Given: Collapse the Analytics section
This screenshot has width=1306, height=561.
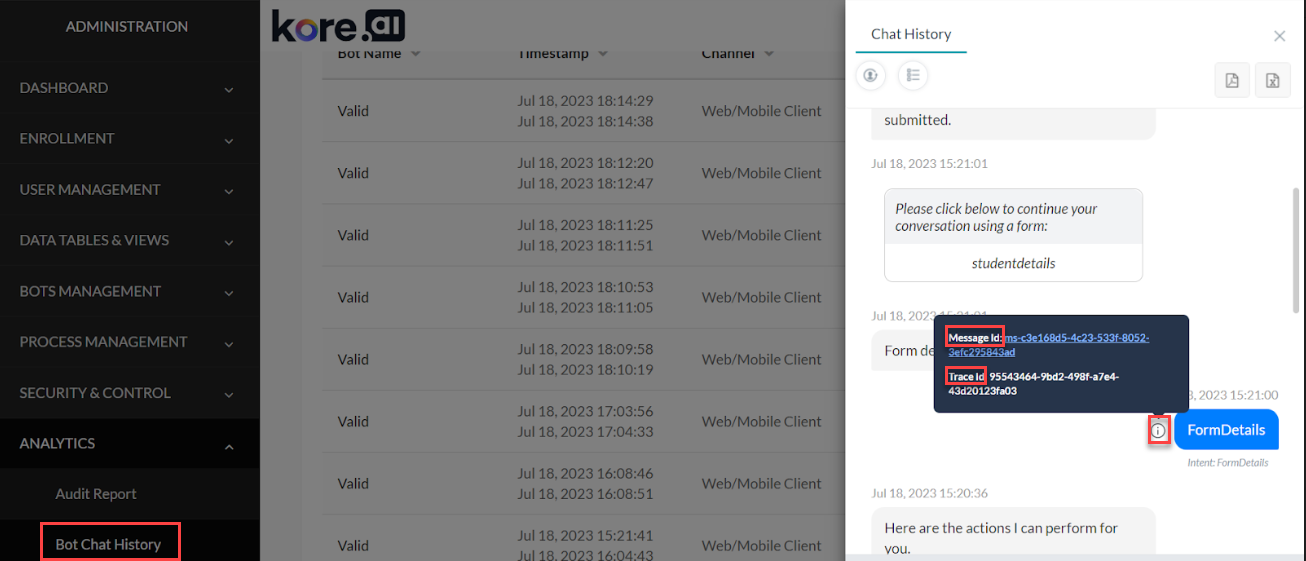Looking at the screenshot, I should 229,445.
